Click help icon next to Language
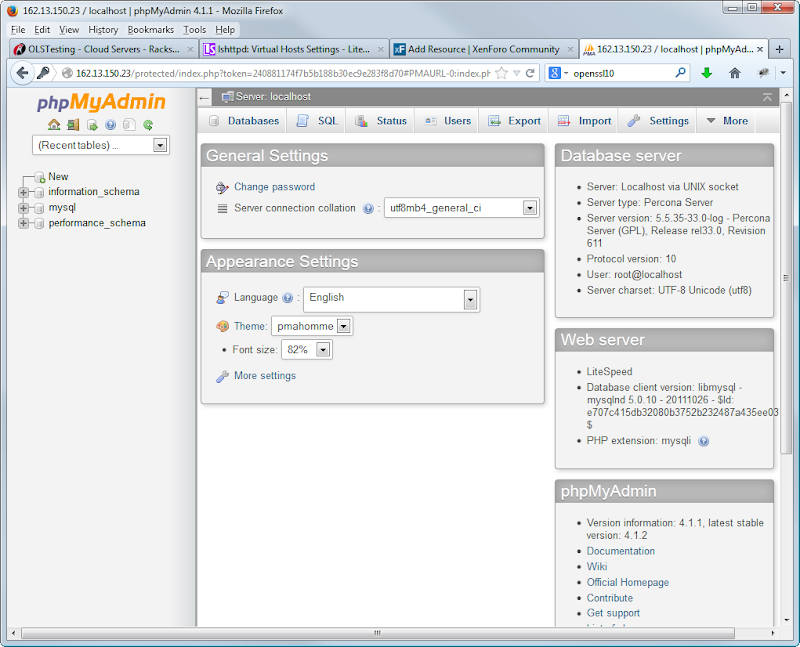This screenshot has height=647, width=800. (288, 298)
